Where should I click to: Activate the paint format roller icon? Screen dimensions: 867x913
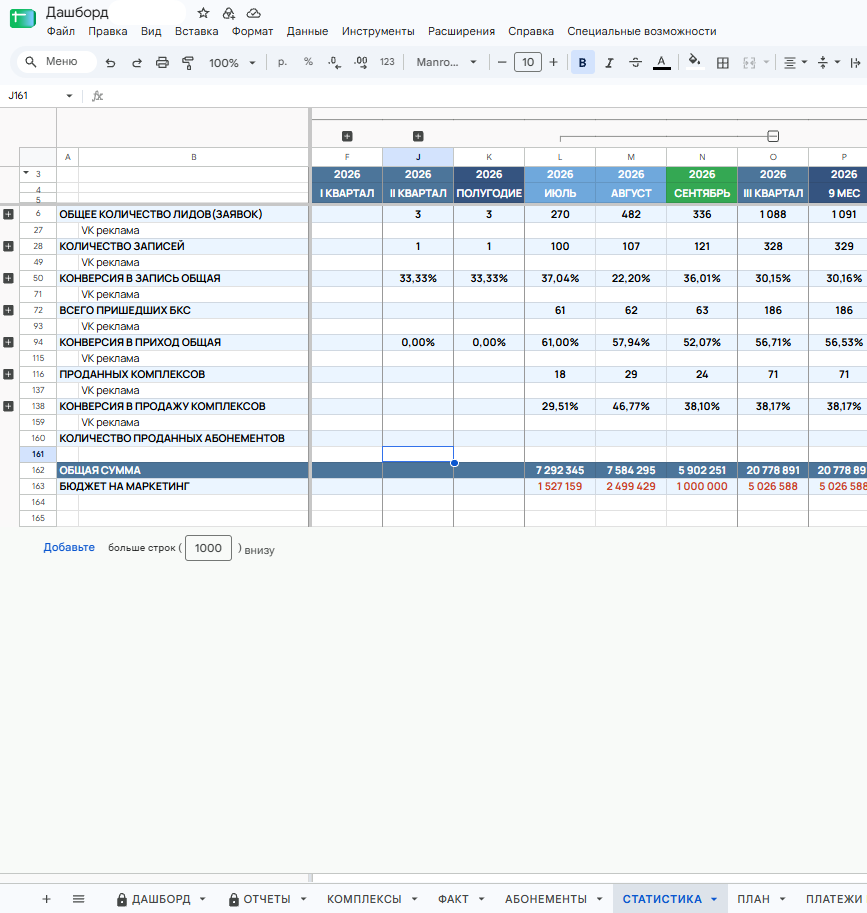[187, 63]
